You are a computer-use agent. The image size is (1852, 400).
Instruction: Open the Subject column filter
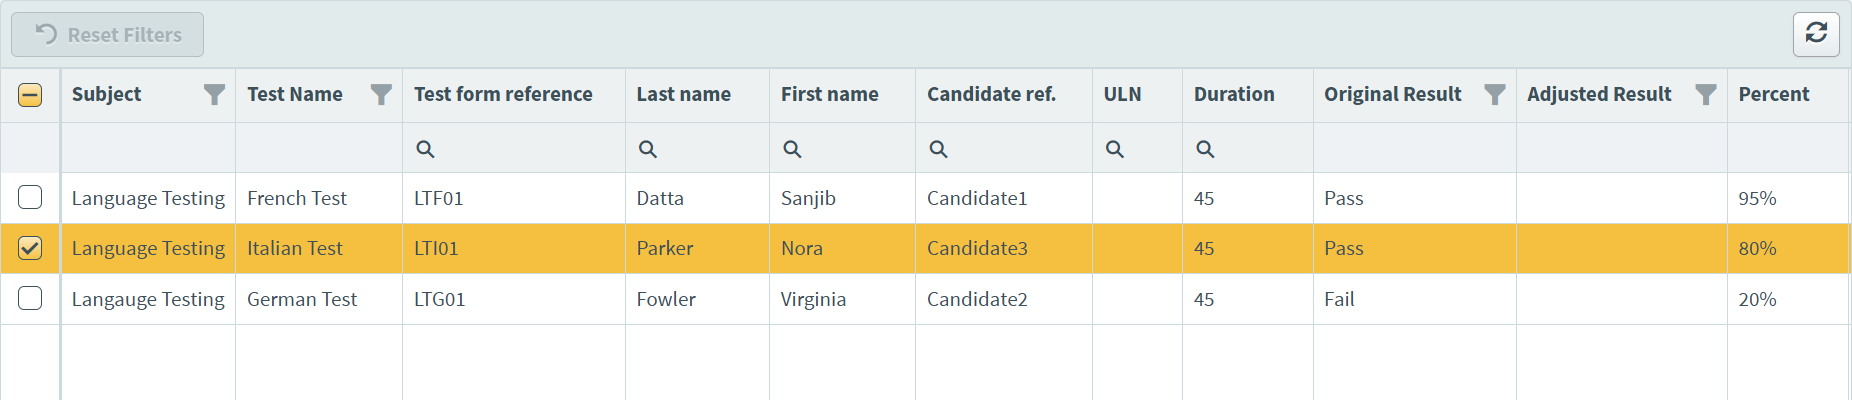click(214, 95)
